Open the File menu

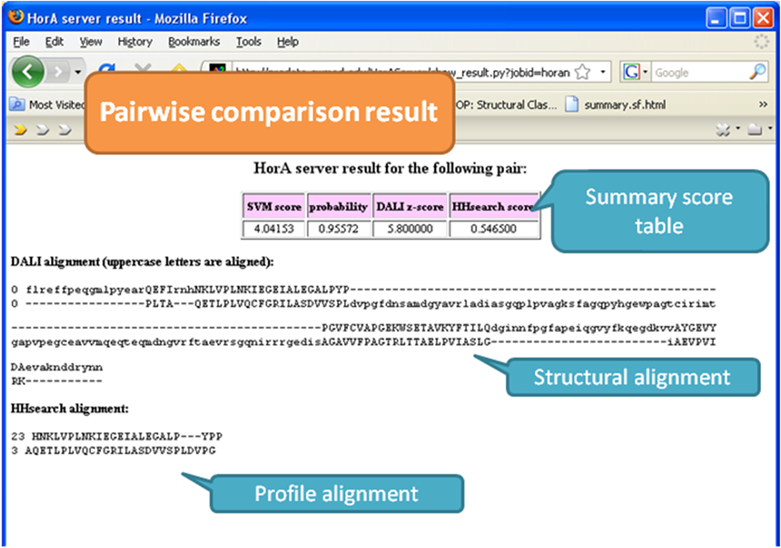(x=21, y=42)
